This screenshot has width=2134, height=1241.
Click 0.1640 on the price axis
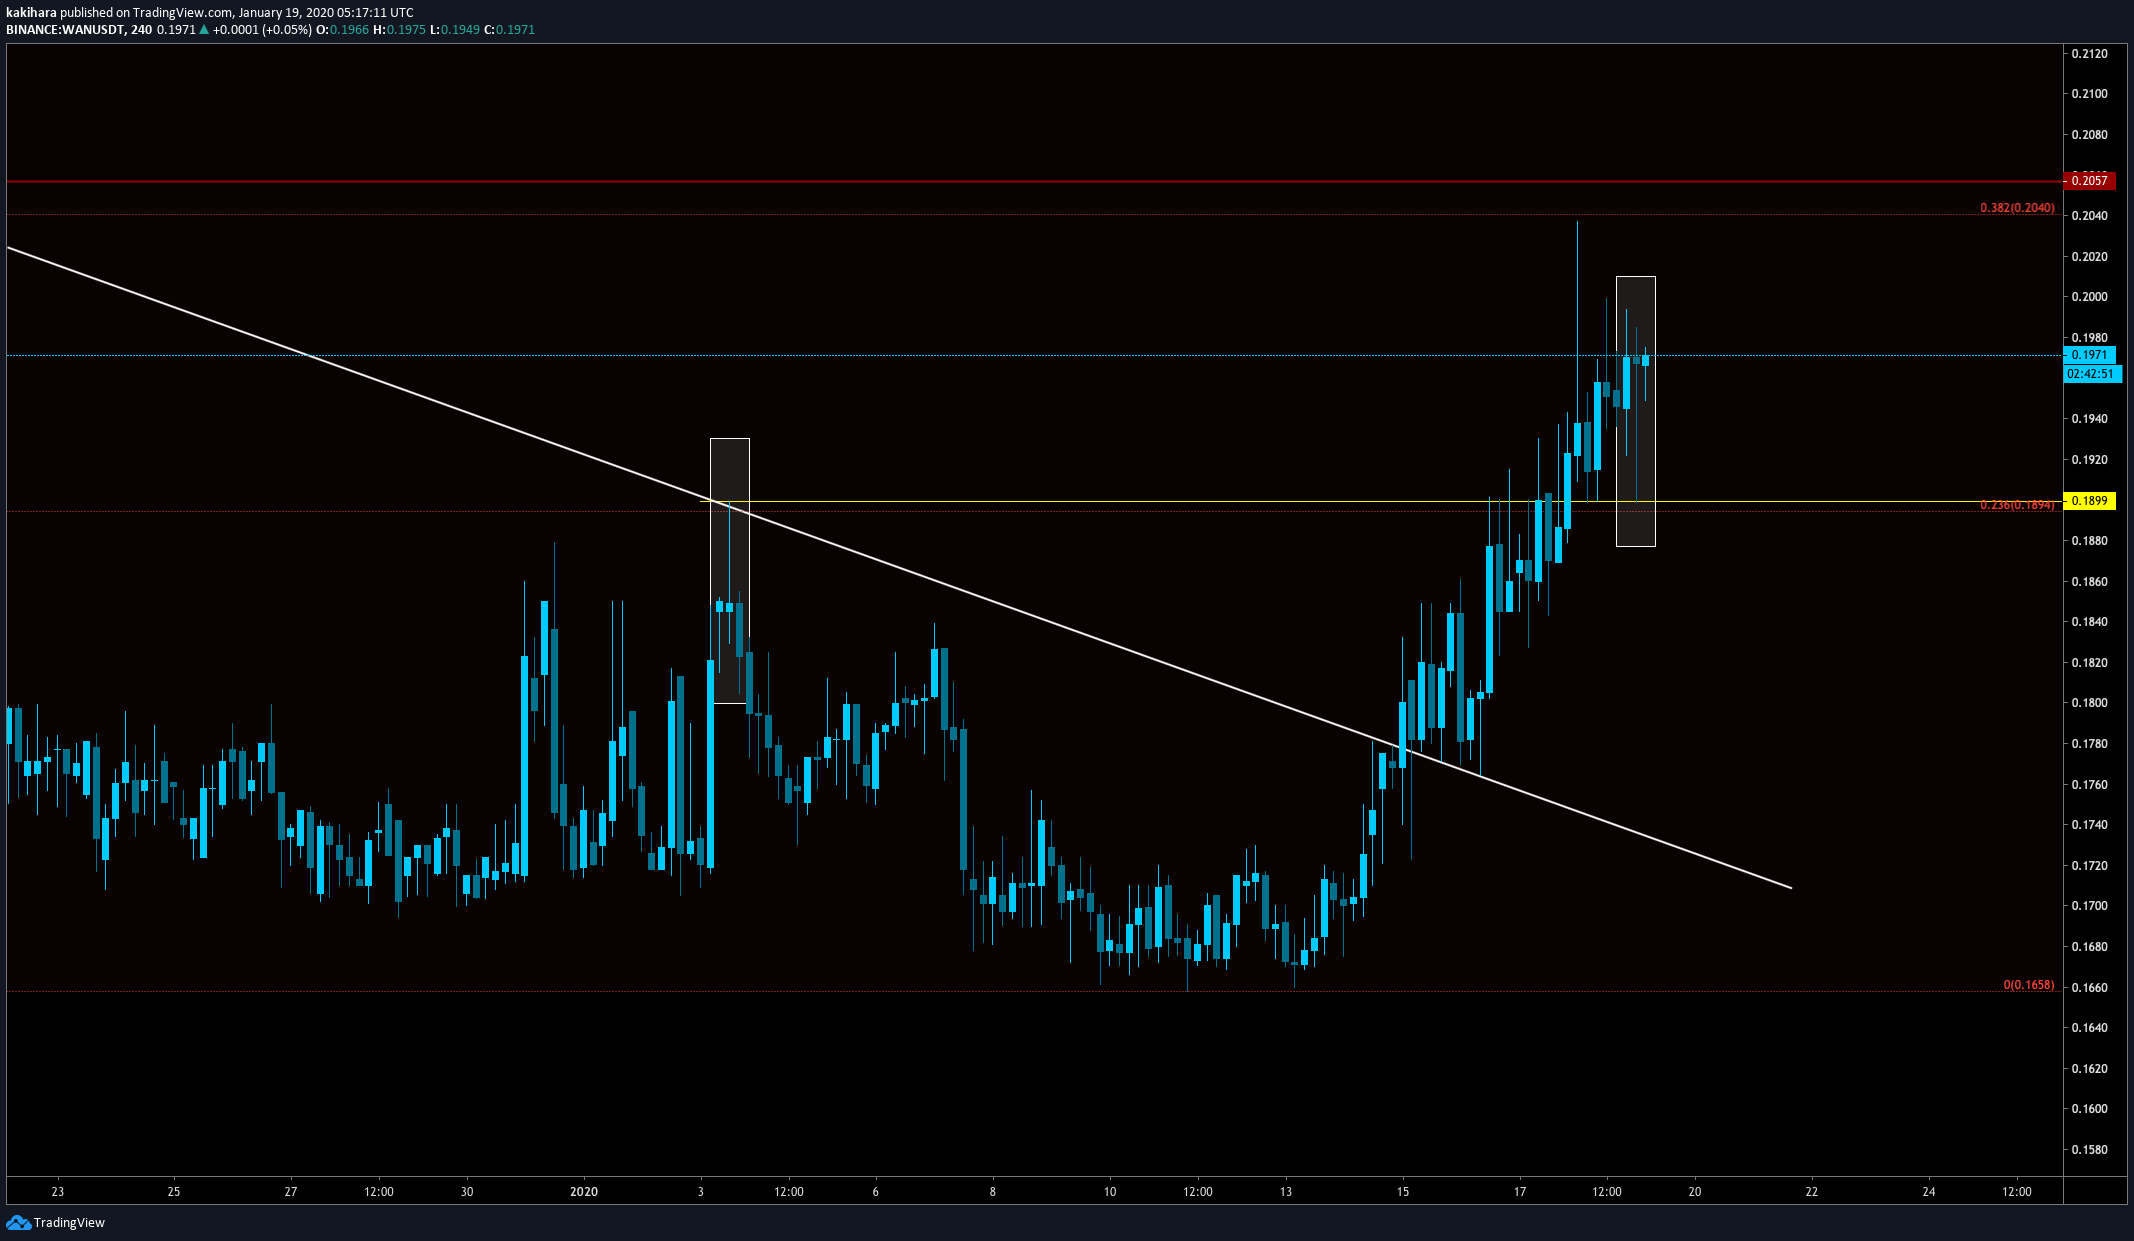2089,1028
